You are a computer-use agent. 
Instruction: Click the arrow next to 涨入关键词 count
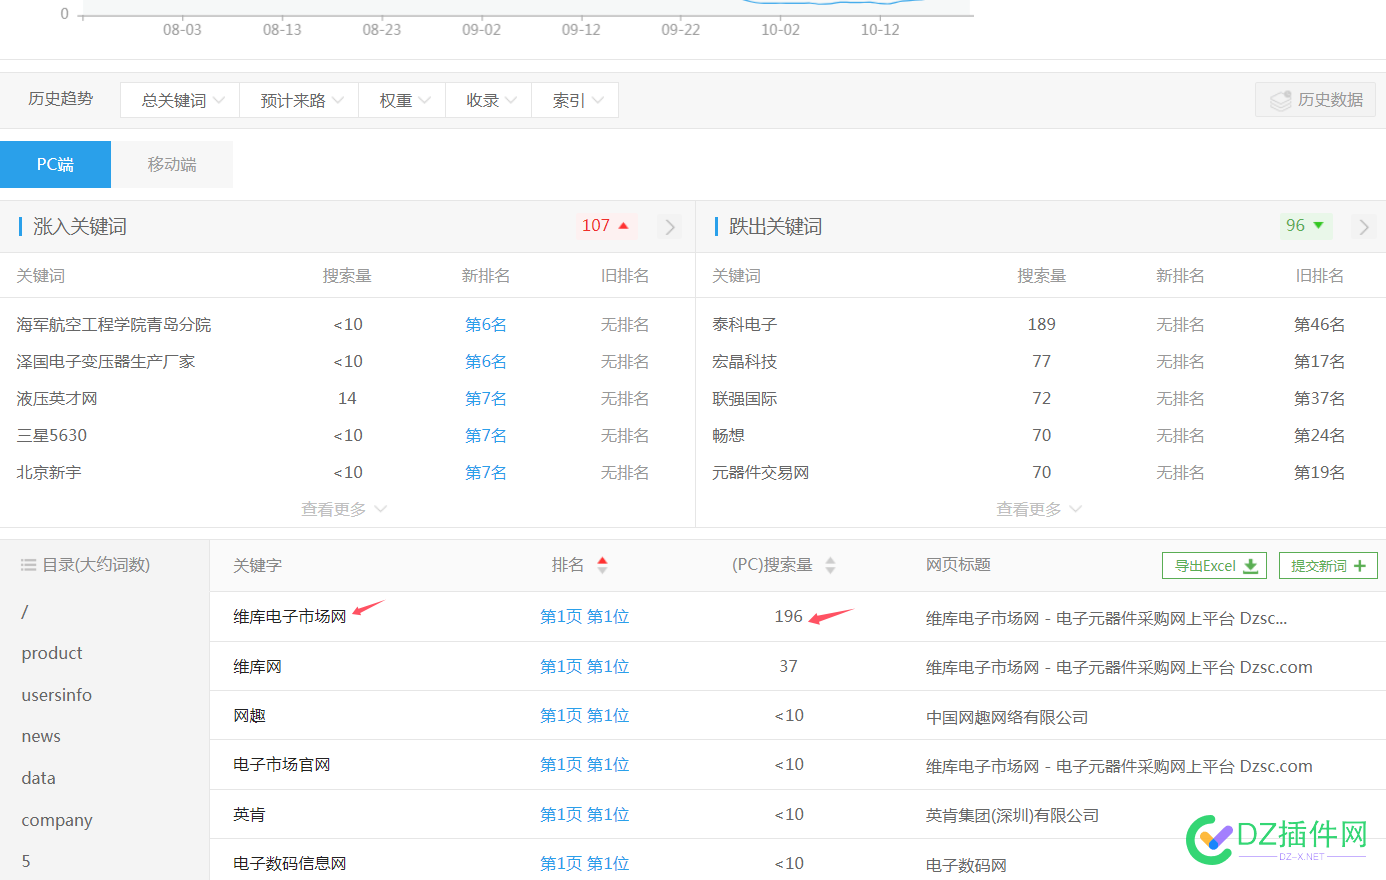[670, 227]
